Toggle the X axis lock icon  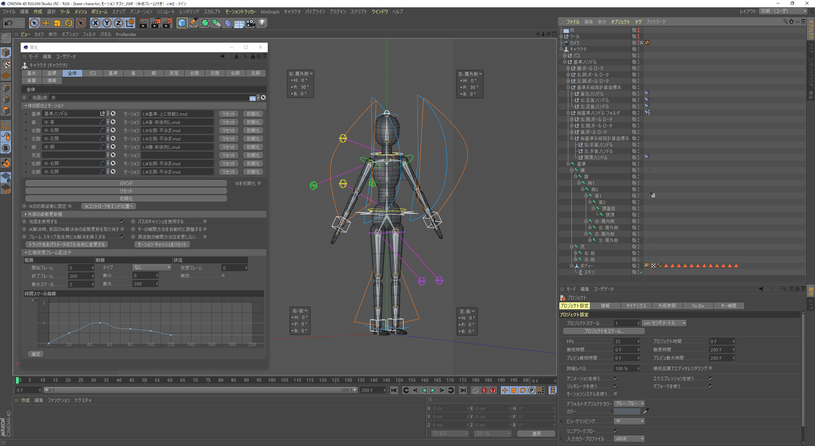(x=96, y=23)
